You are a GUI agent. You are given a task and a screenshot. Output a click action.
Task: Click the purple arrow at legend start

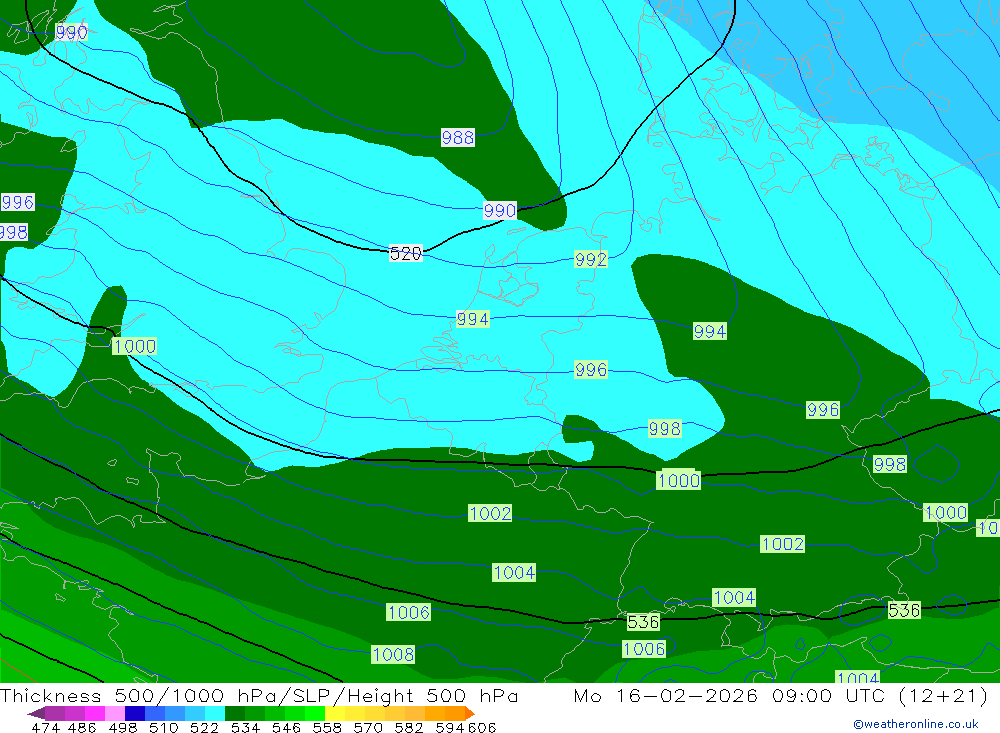click(37, 713)
